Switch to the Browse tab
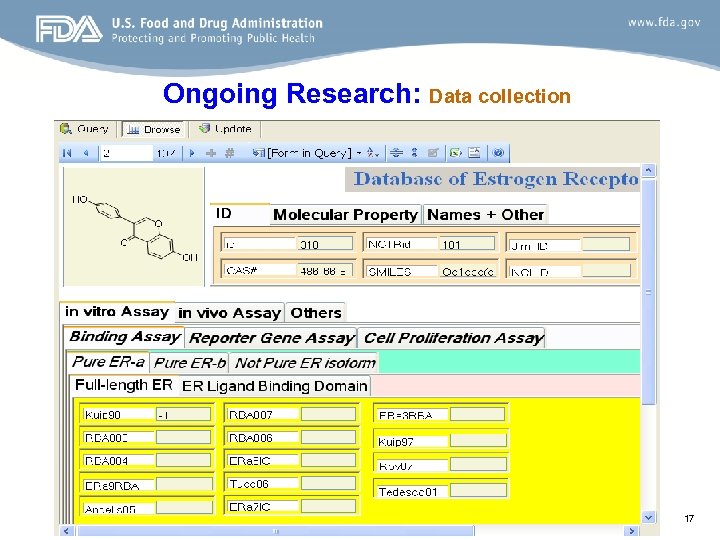Viewport: 720px width, 540px height. point(154,129)
